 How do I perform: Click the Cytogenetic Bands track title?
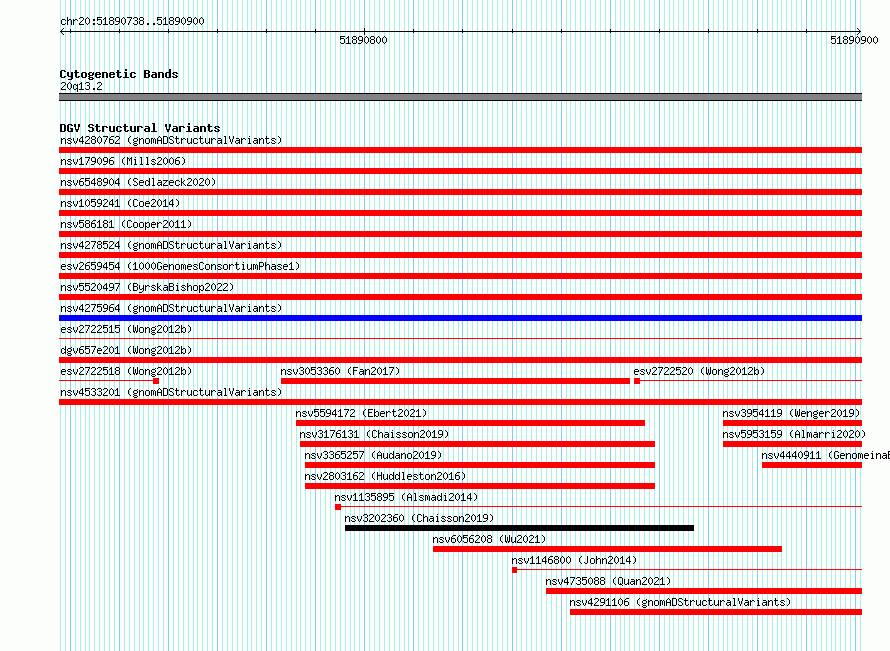click(x=119, y=74)
